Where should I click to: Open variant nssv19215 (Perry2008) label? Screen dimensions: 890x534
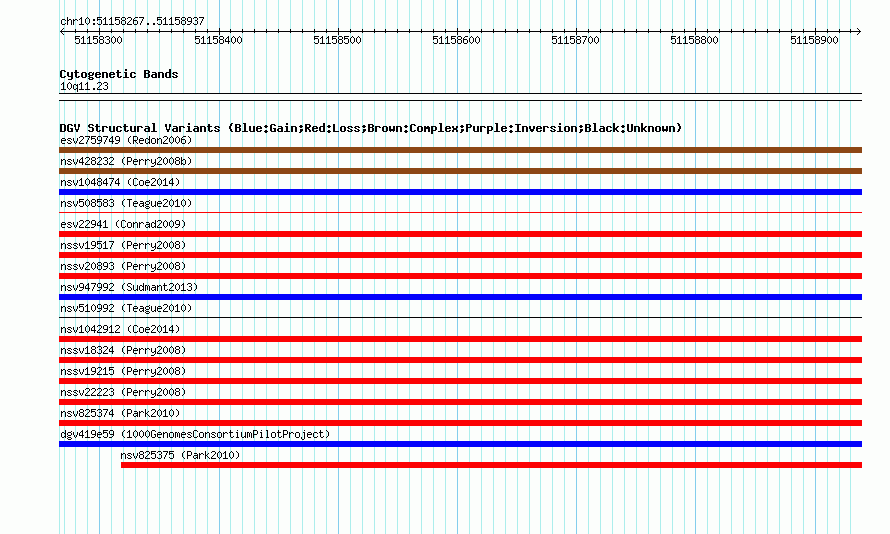[x=123, y=371]
